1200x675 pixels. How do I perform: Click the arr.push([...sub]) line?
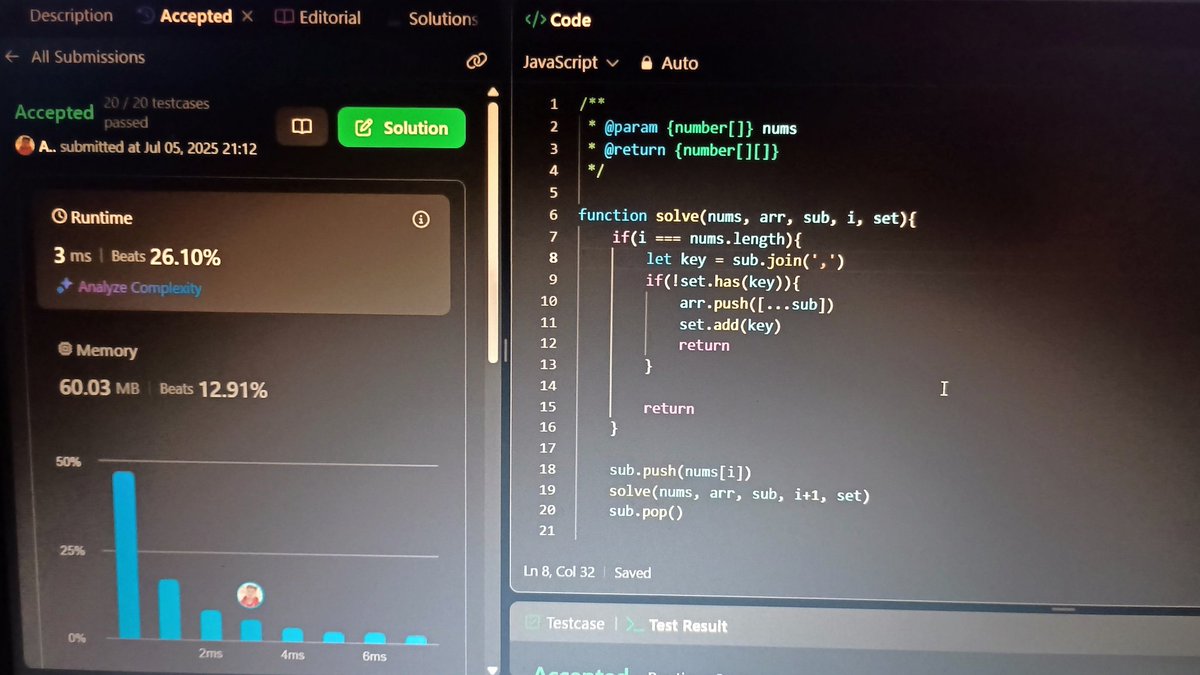pyautogui.click(x=756, y=303)
